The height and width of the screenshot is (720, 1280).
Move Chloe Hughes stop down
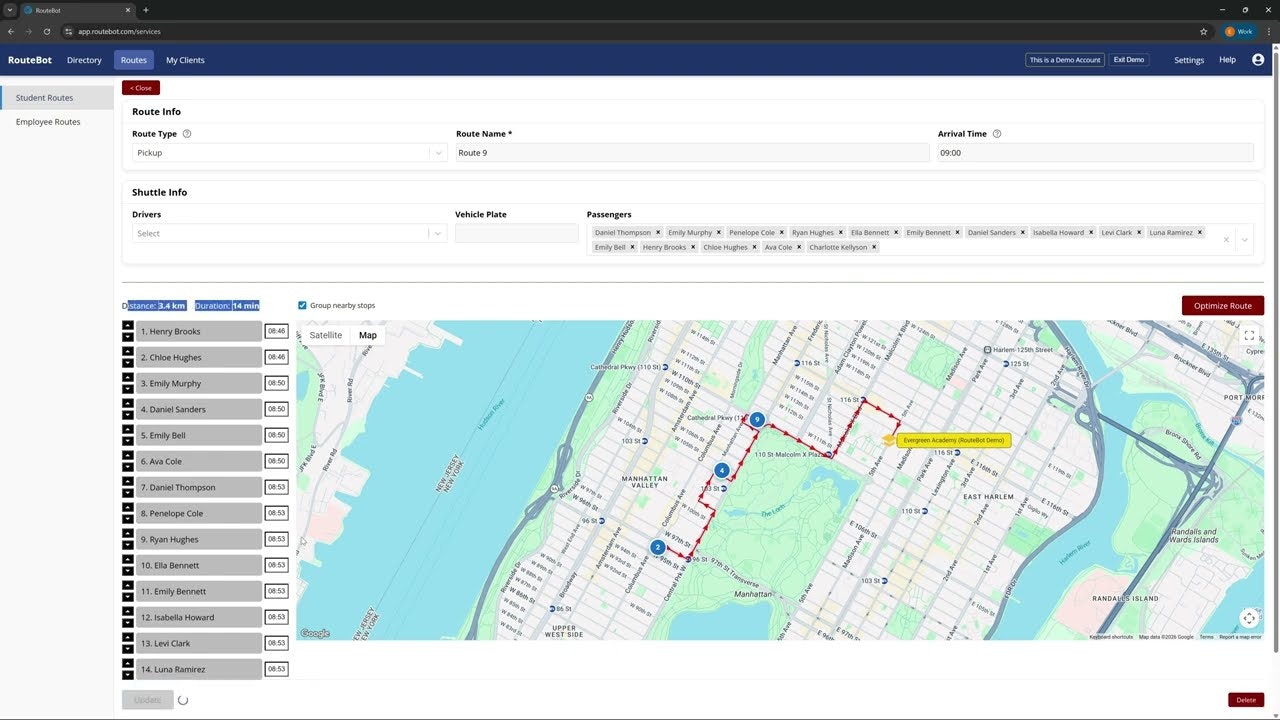[x=127, y=363]
